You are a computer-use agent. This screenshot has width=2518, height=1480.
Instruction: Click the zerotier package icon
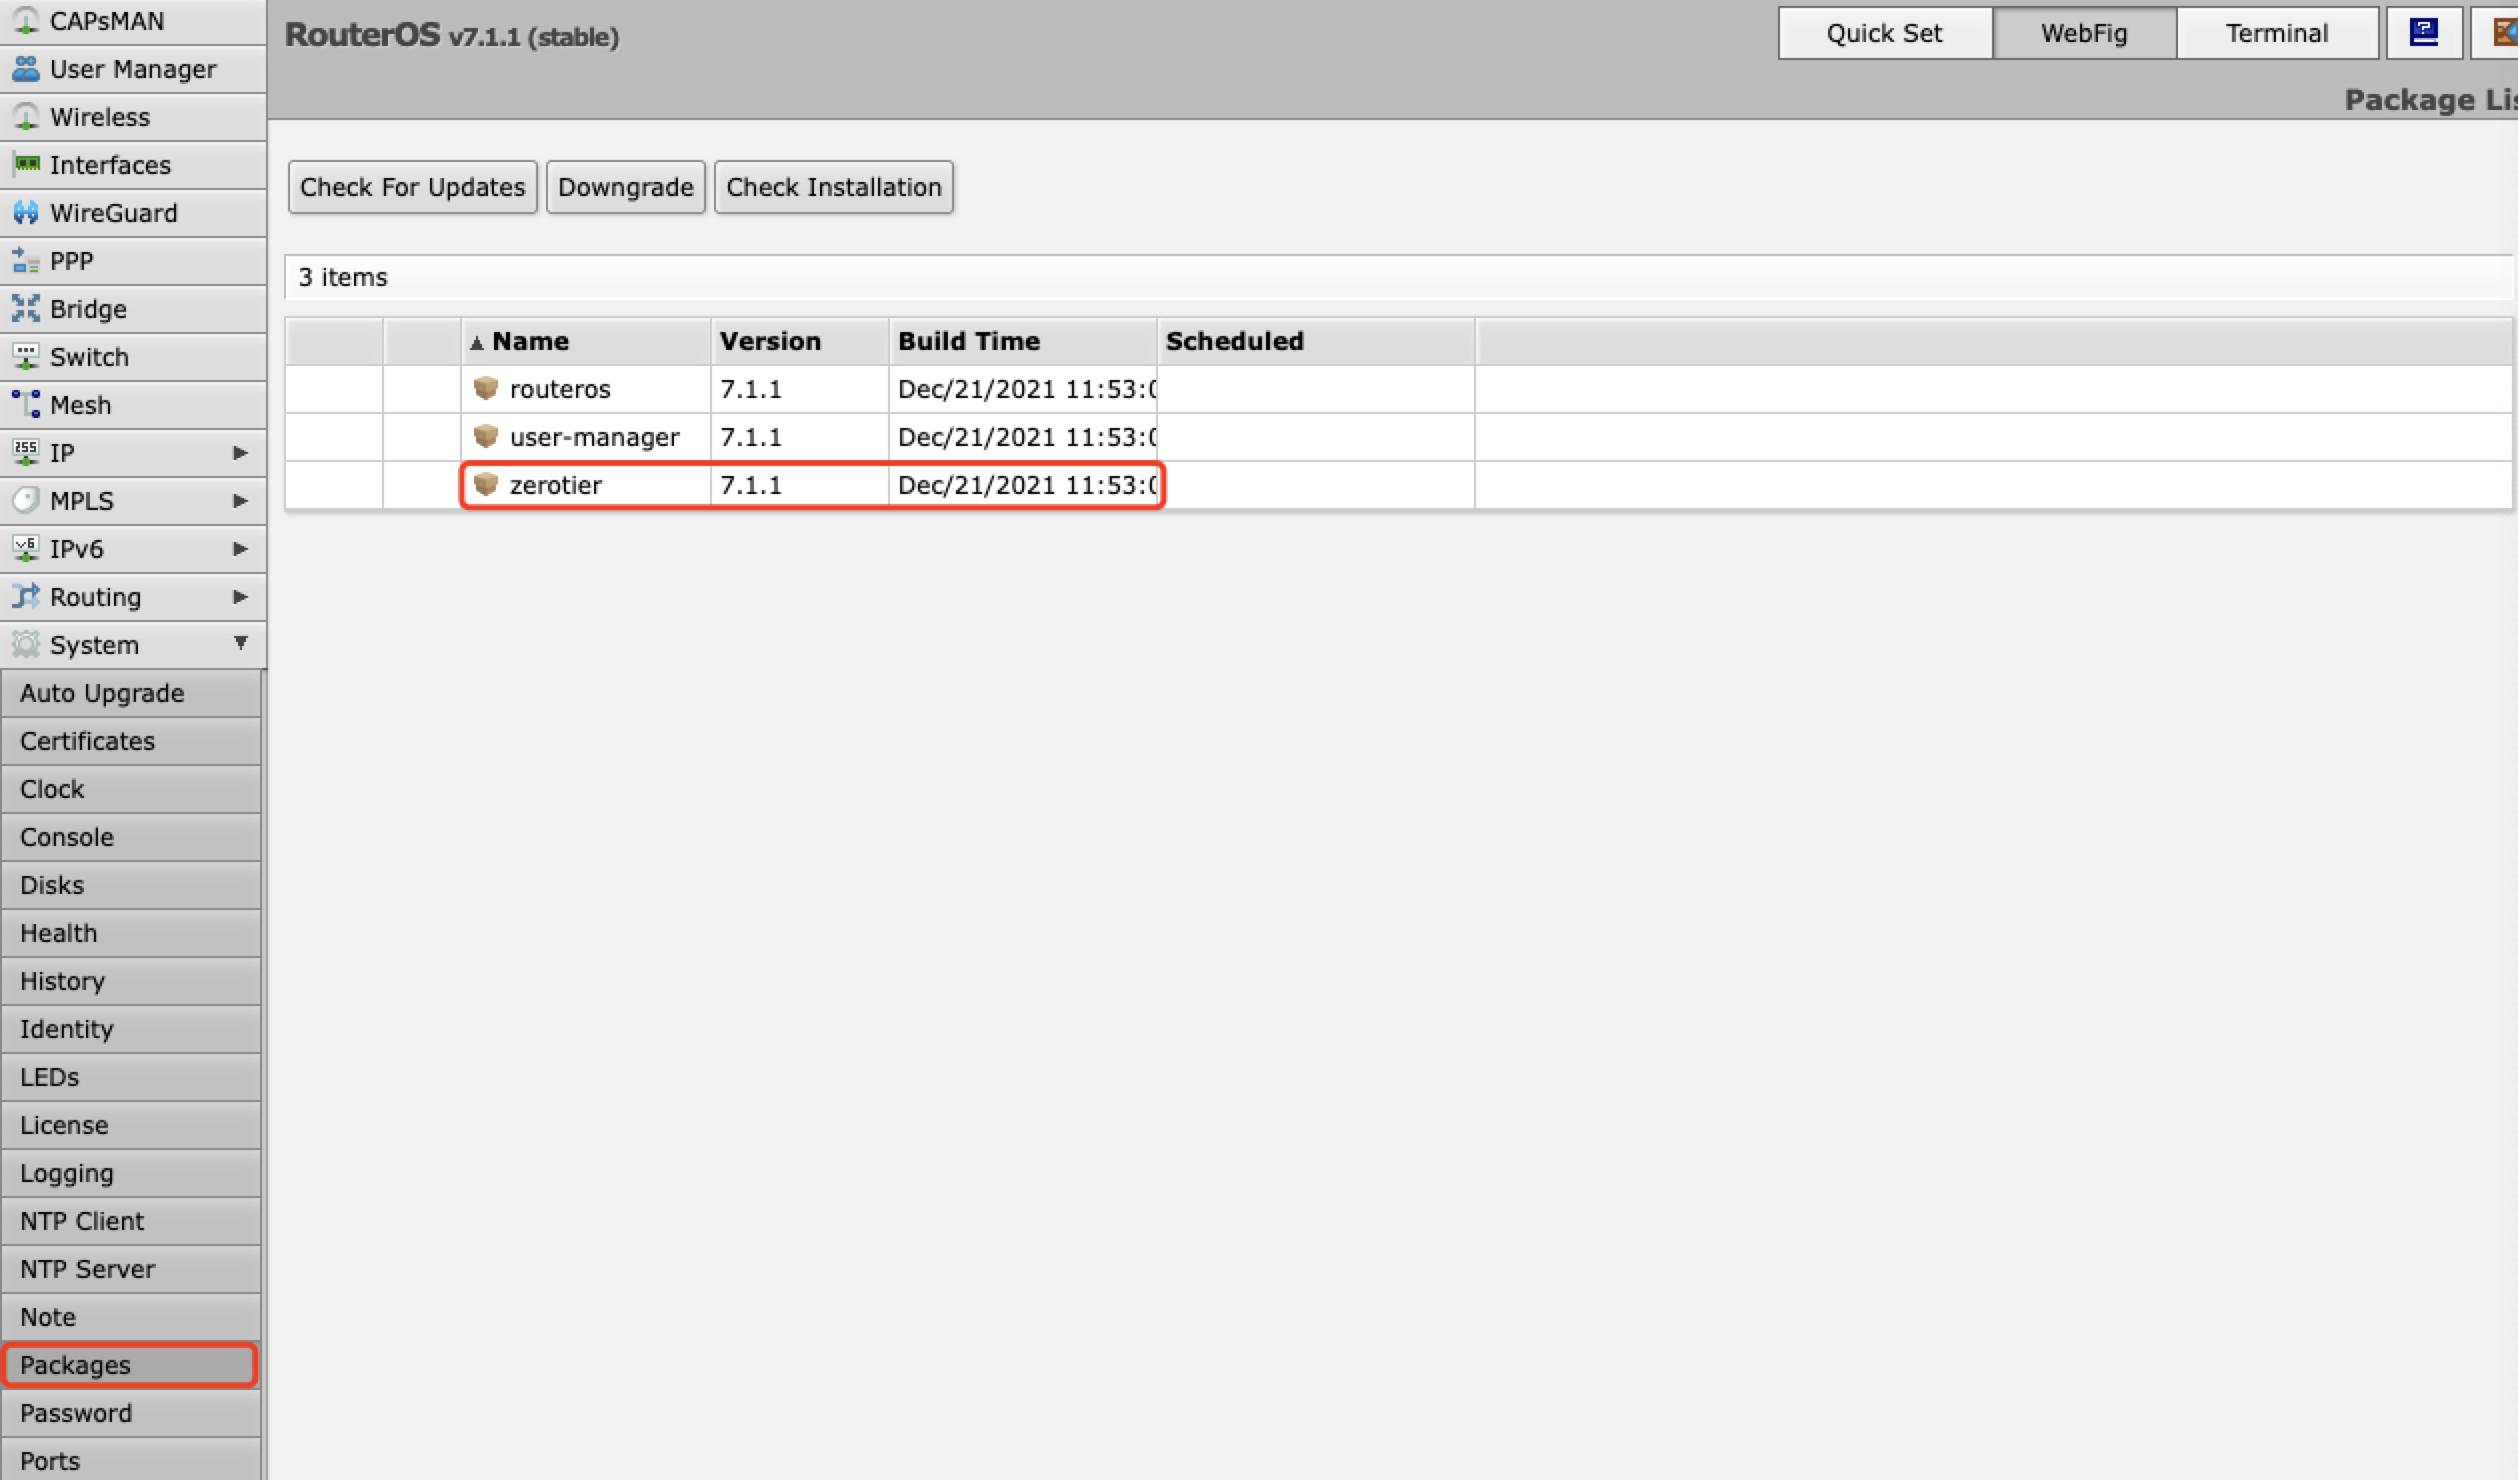click(487, 485)
